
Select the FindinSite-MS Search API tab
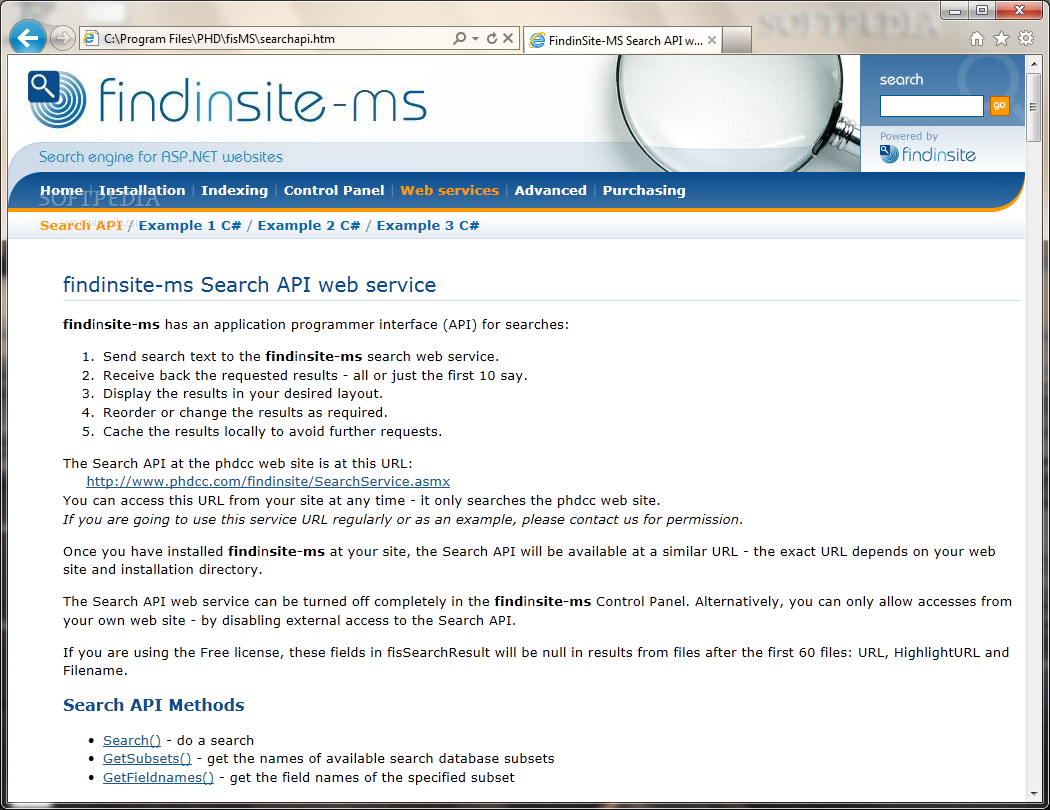pyautogui.click(x=623, y=40)
